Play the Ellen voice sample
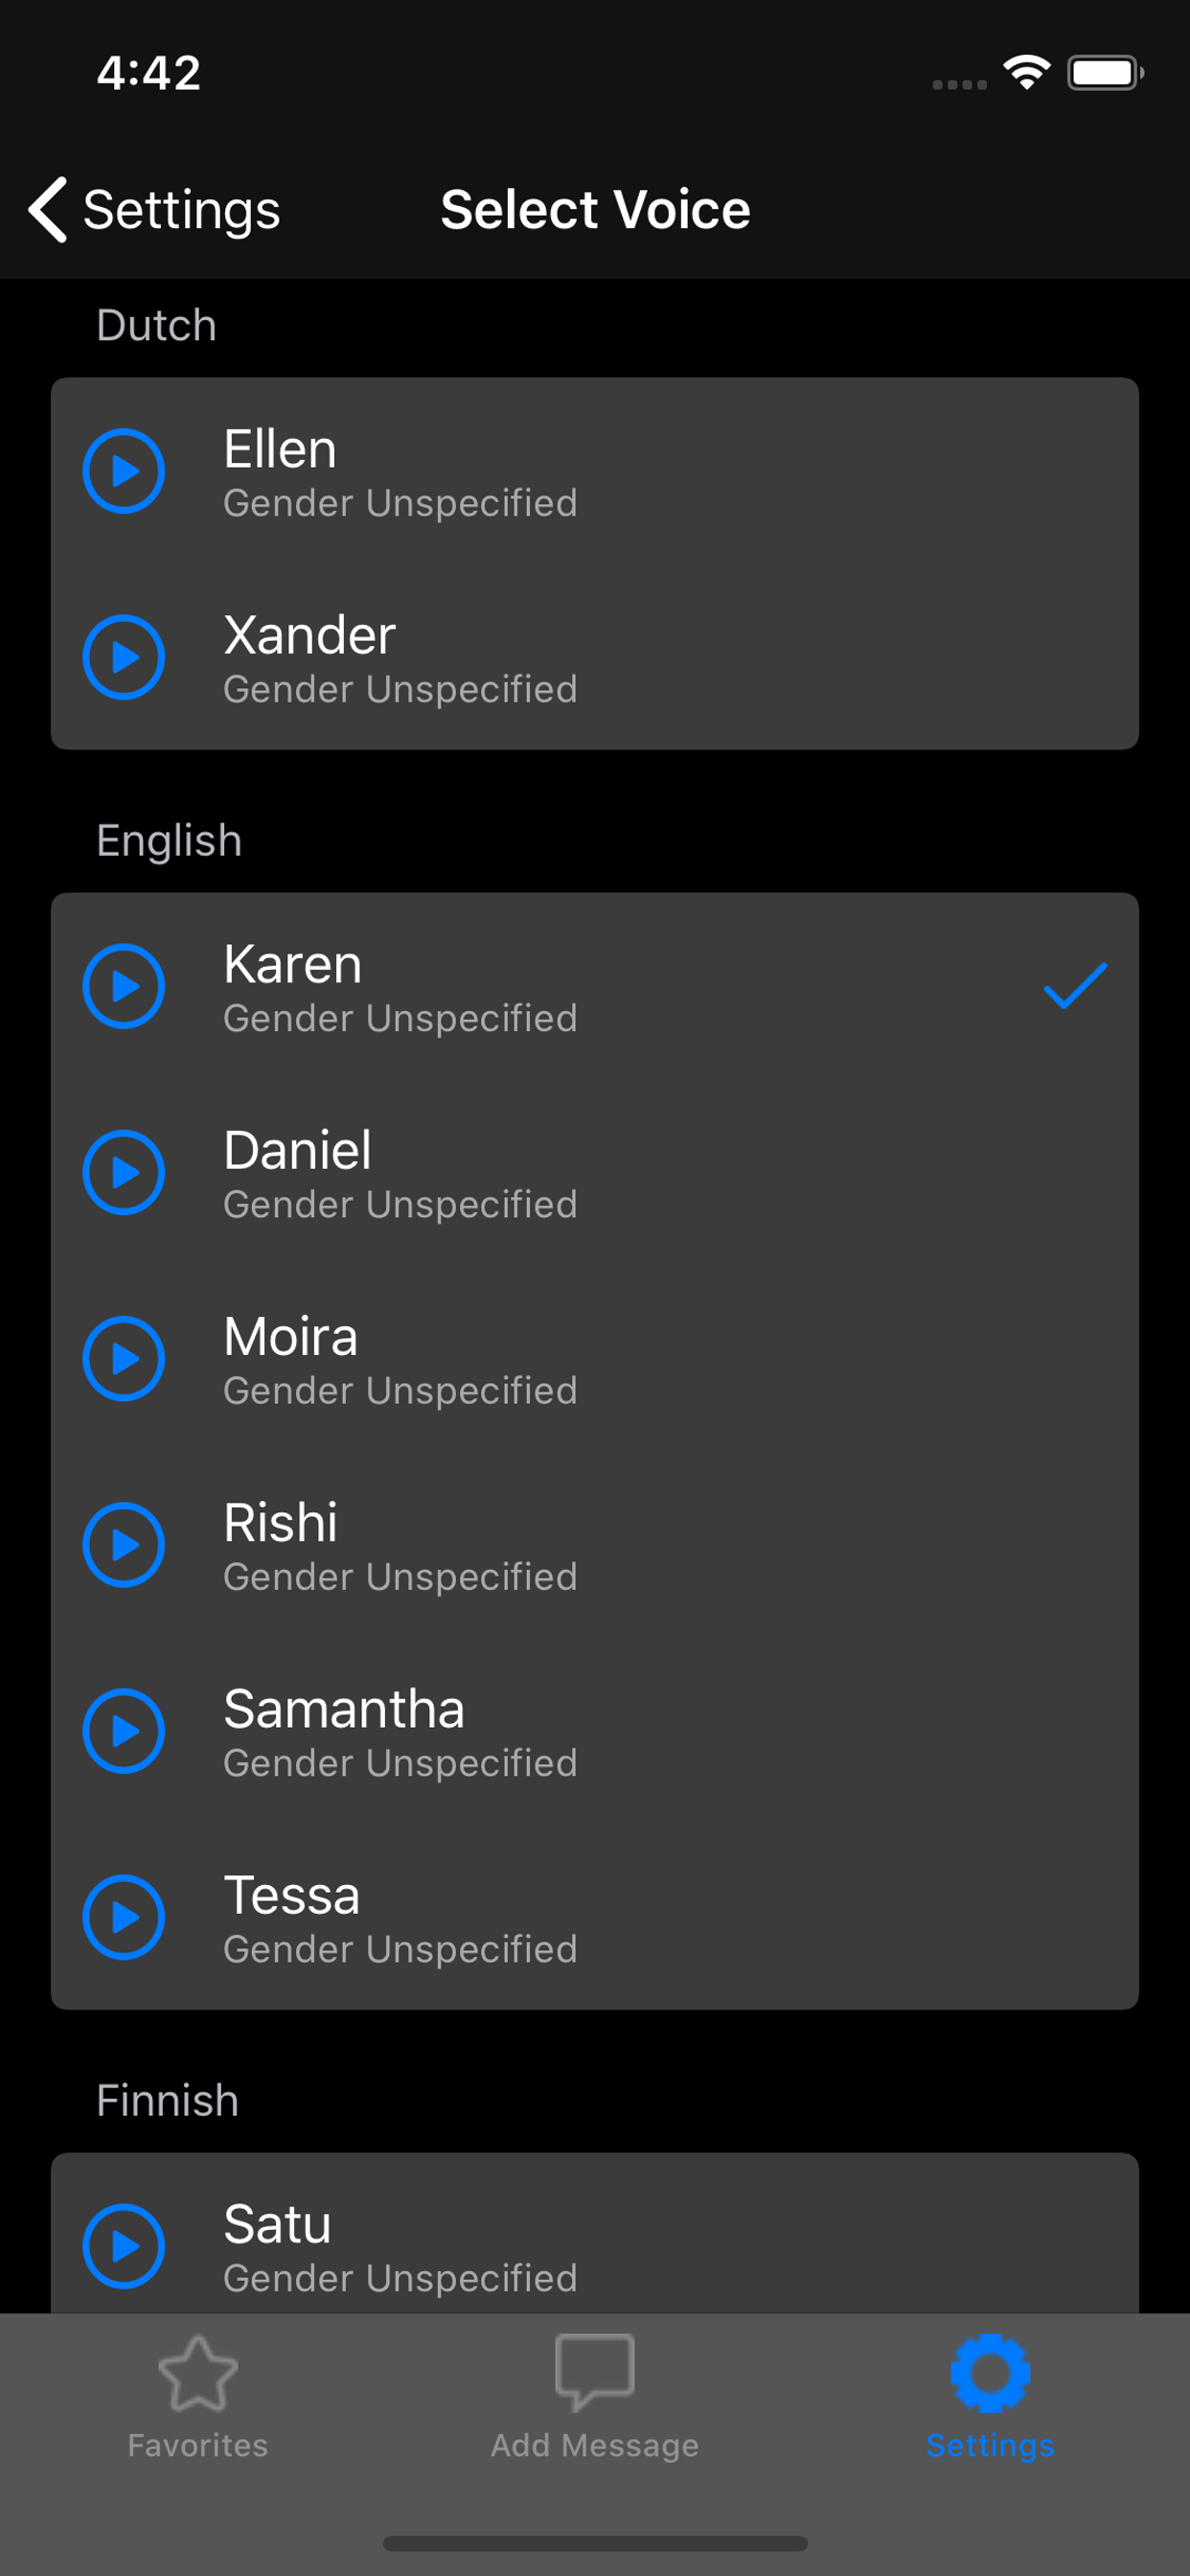 (124, 471)
